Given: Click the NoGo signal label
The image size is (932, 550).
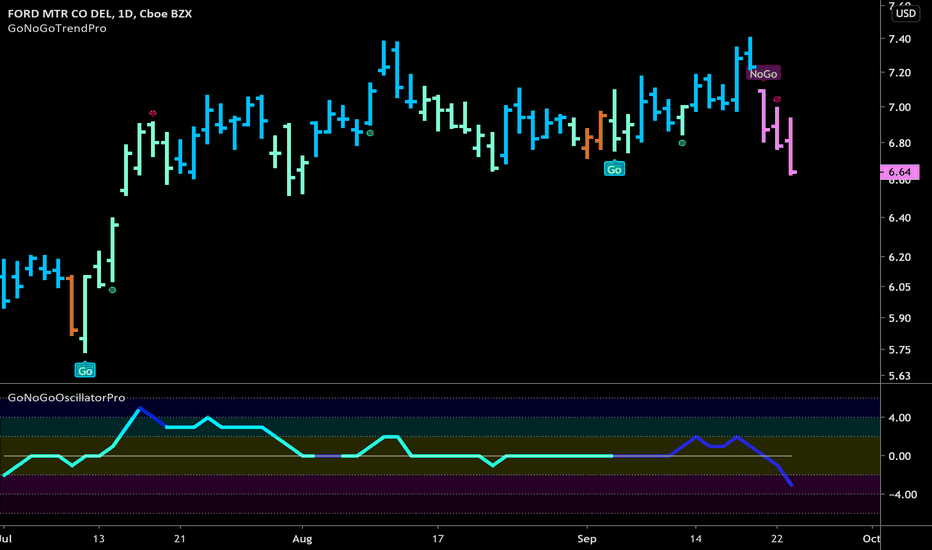Looking at the screenshot, I should 763,74.
